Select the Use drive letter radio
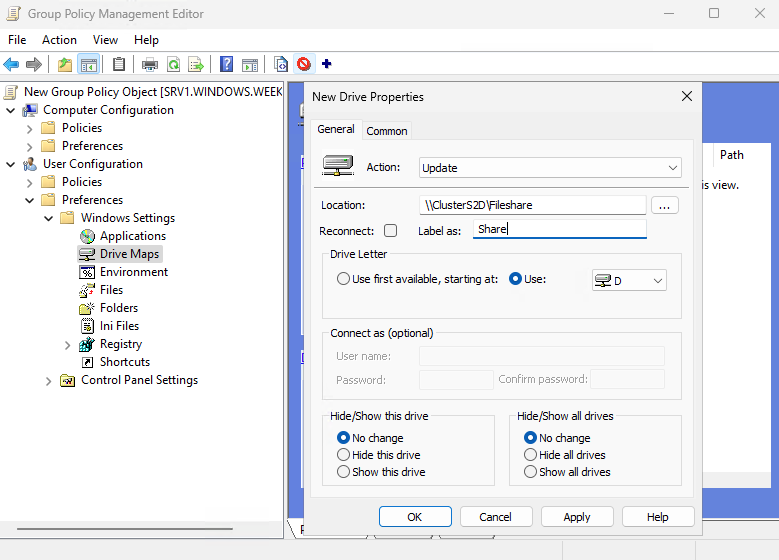This screenshot has height=560, width=779. point(515,279)
